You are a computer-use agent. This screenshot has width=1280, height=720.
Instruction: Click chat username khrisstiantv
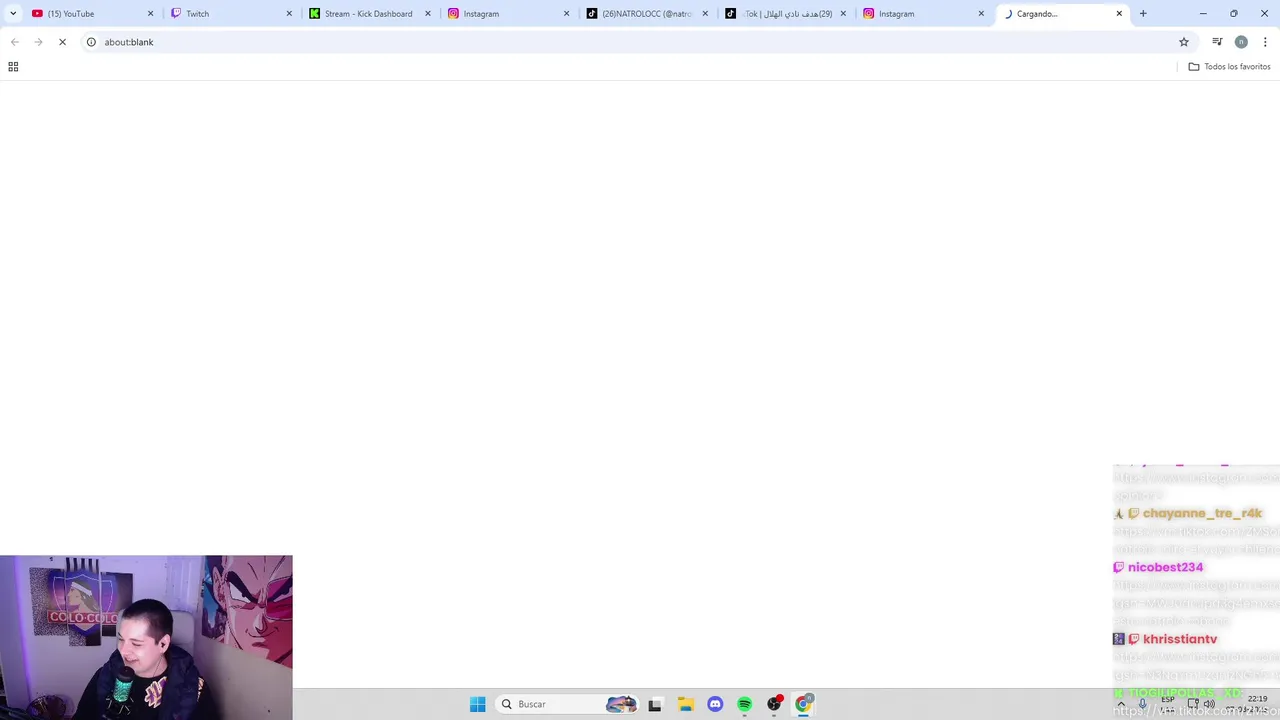click(x=1180, y=639)
